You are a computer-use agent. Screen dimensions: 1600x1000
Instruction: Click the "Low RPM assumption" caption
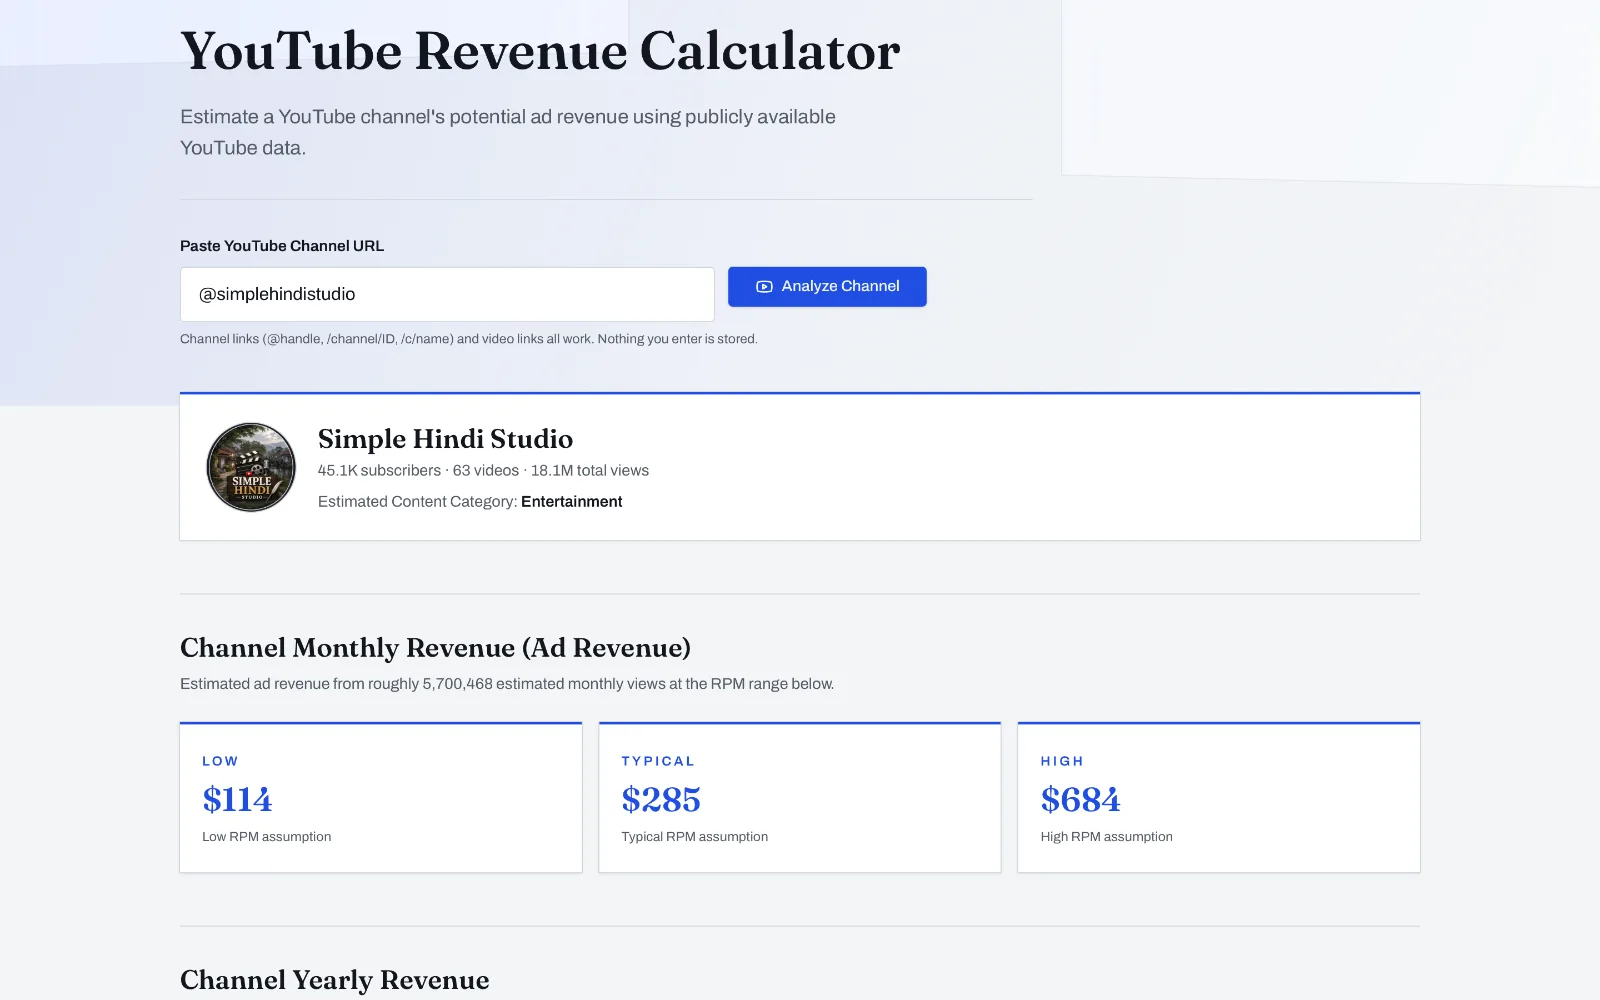tap(266, 837)
